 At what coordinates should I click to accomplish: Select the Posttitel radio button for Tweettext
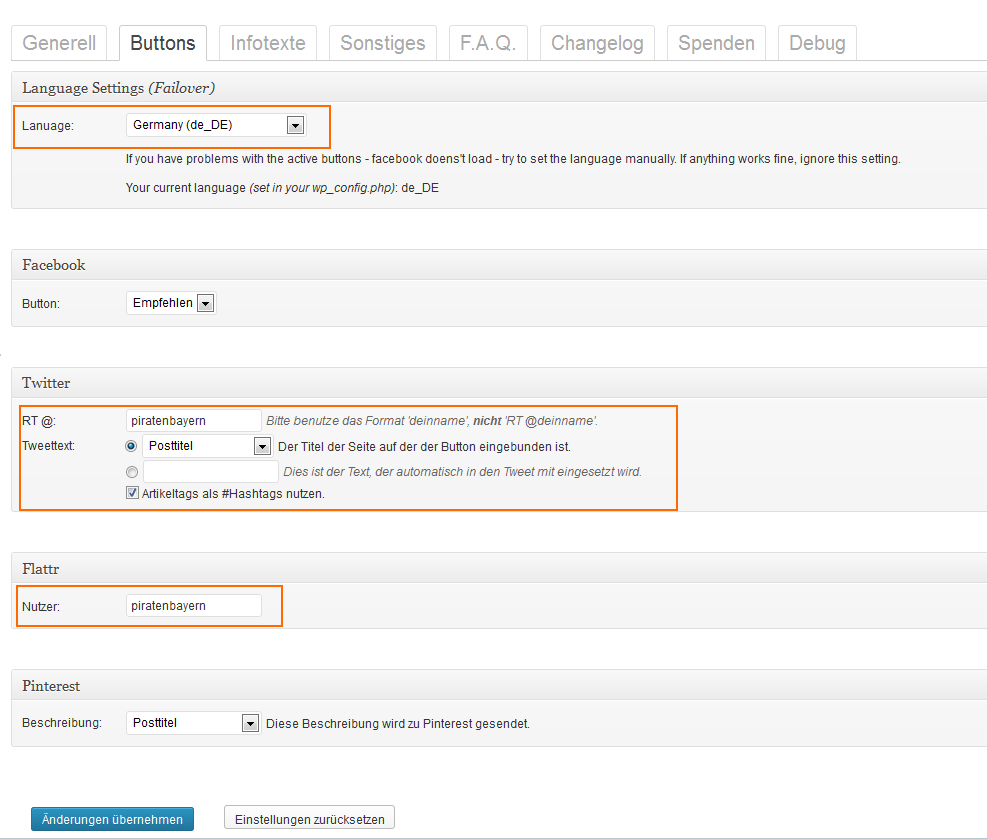coord(132,446)
